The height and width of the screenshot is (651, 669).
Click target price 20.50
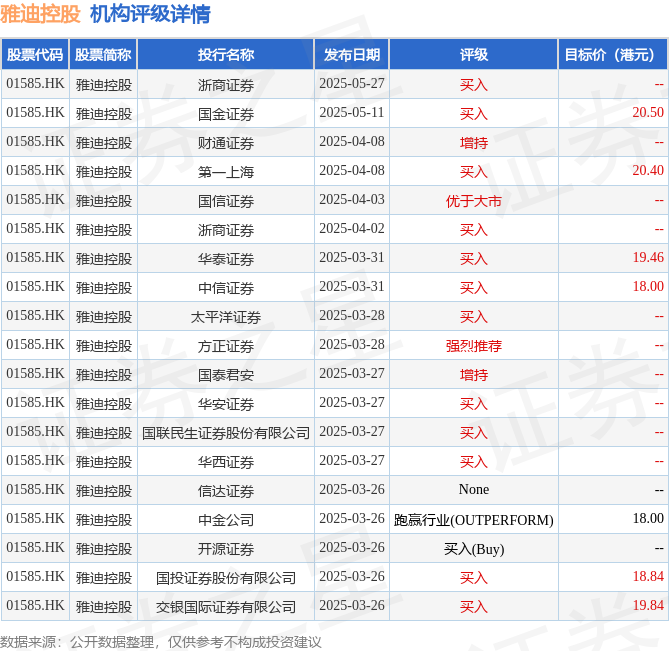click(648, 113)
